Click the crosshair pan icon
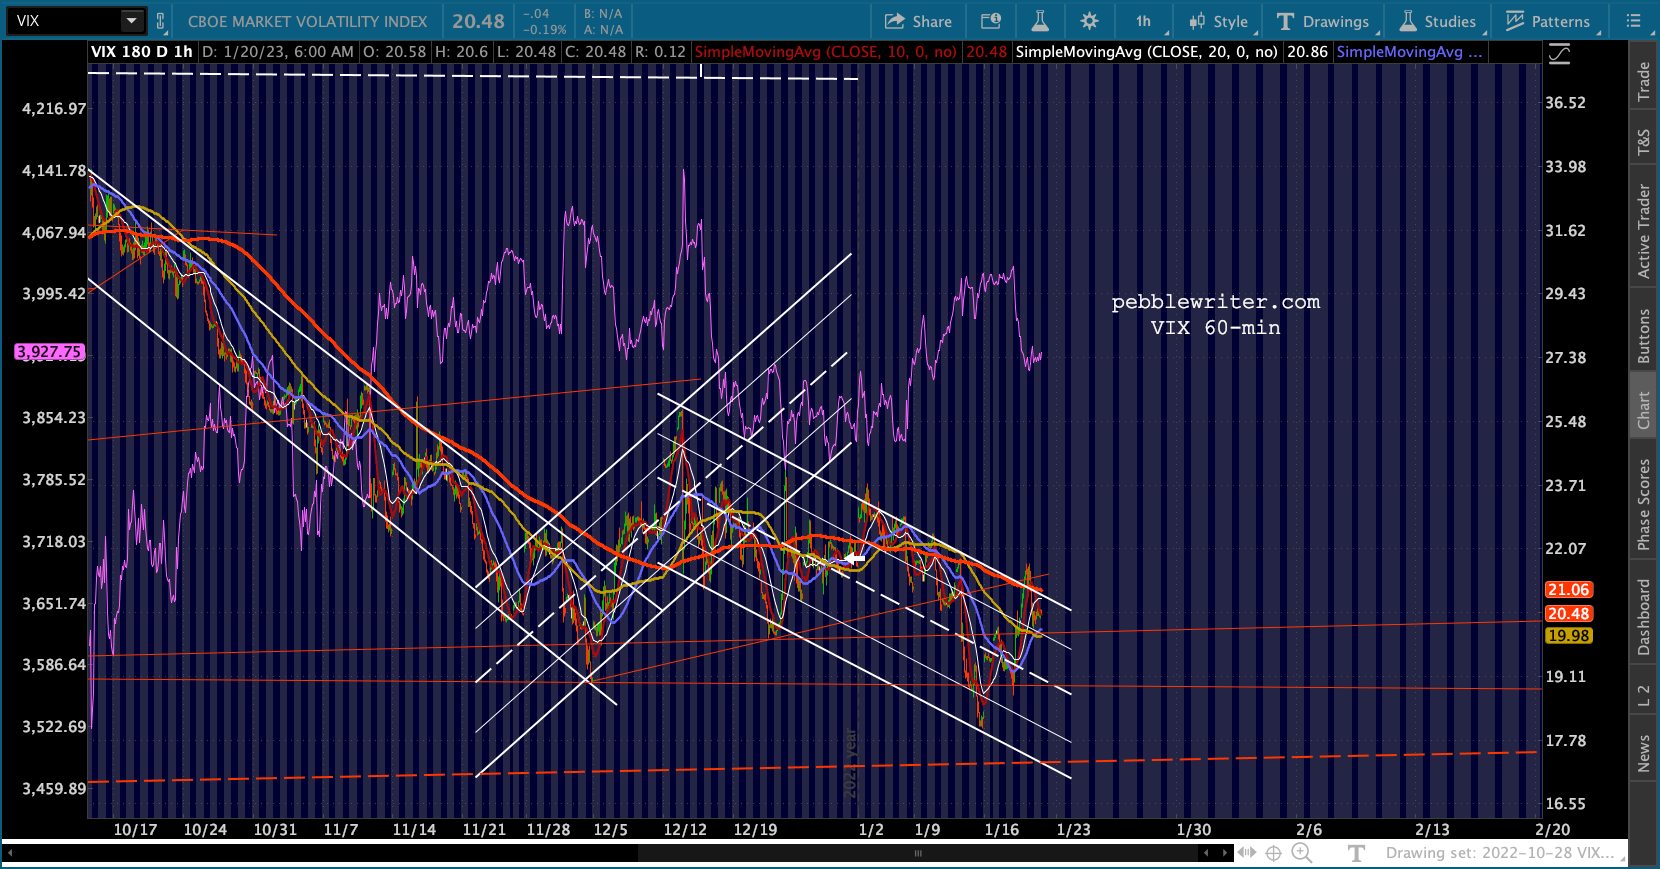The width and height of the screenshot is (1660, 869). (x=1274, y=853)
